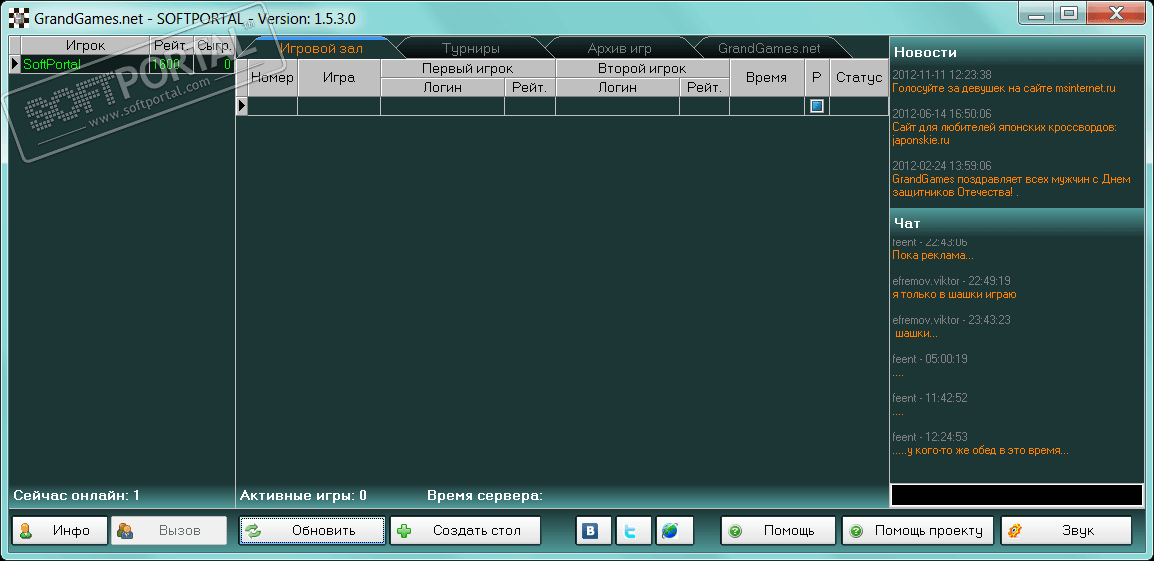The width and height of the screenshot is (1154, 561).
Task: Click the Игра column header
Action: tap(339, 77)
